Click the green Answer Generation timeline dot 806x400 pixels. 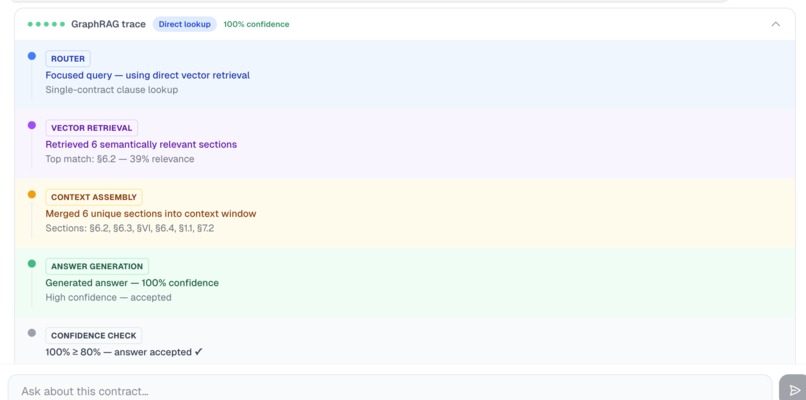[32, 264]
